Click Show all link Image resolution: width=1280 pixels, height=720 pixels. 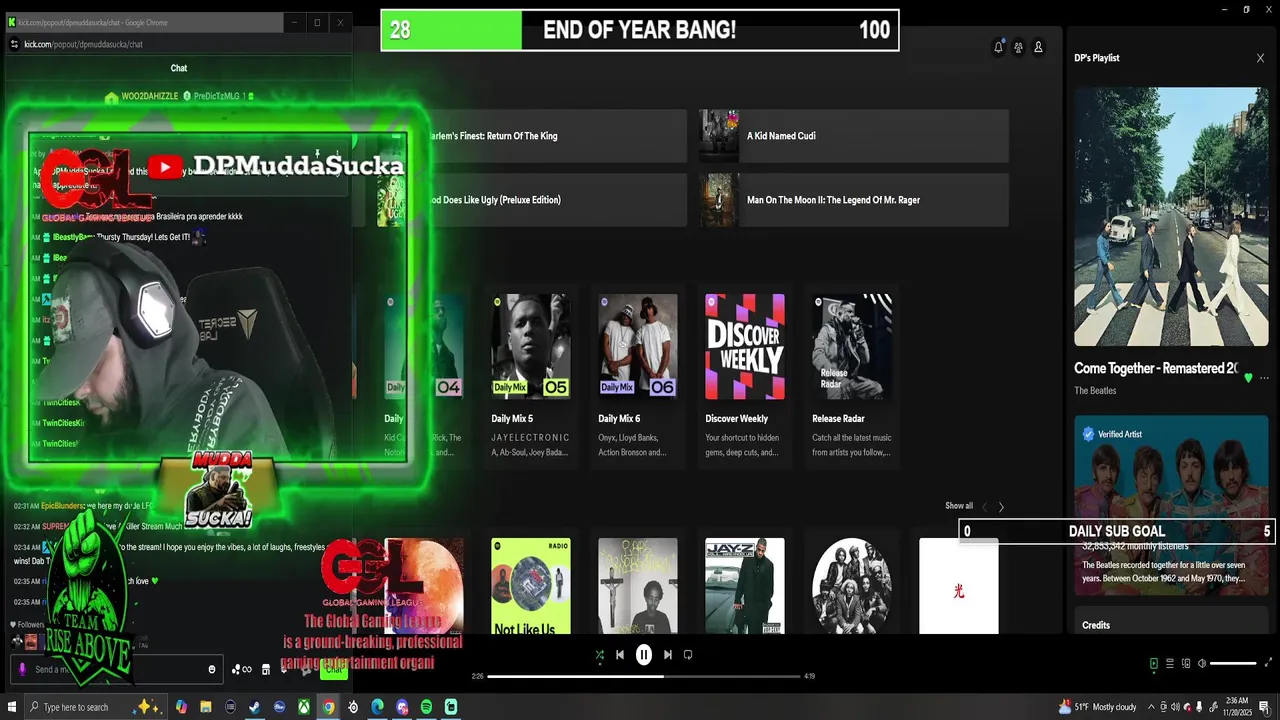[x=959, y=506]
